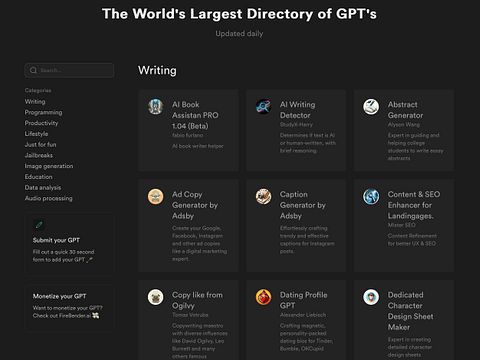Open the Submit your GPT card
Viewport: 480px width, 360px height.
70,243
